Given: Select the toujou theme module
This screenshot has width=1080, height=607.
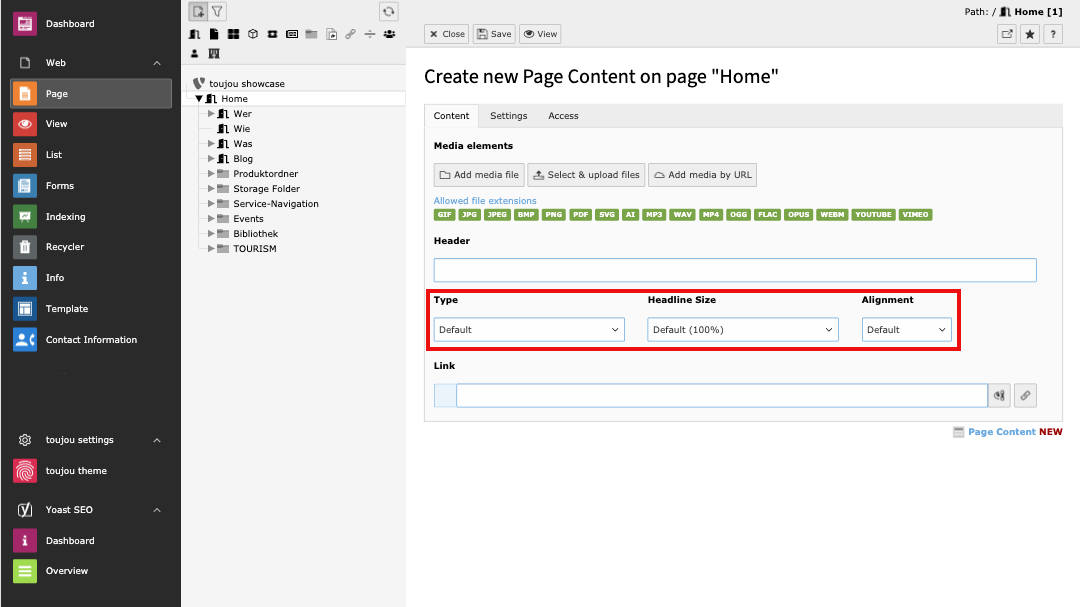Looking at the screenshot, I should pos(76,471).
